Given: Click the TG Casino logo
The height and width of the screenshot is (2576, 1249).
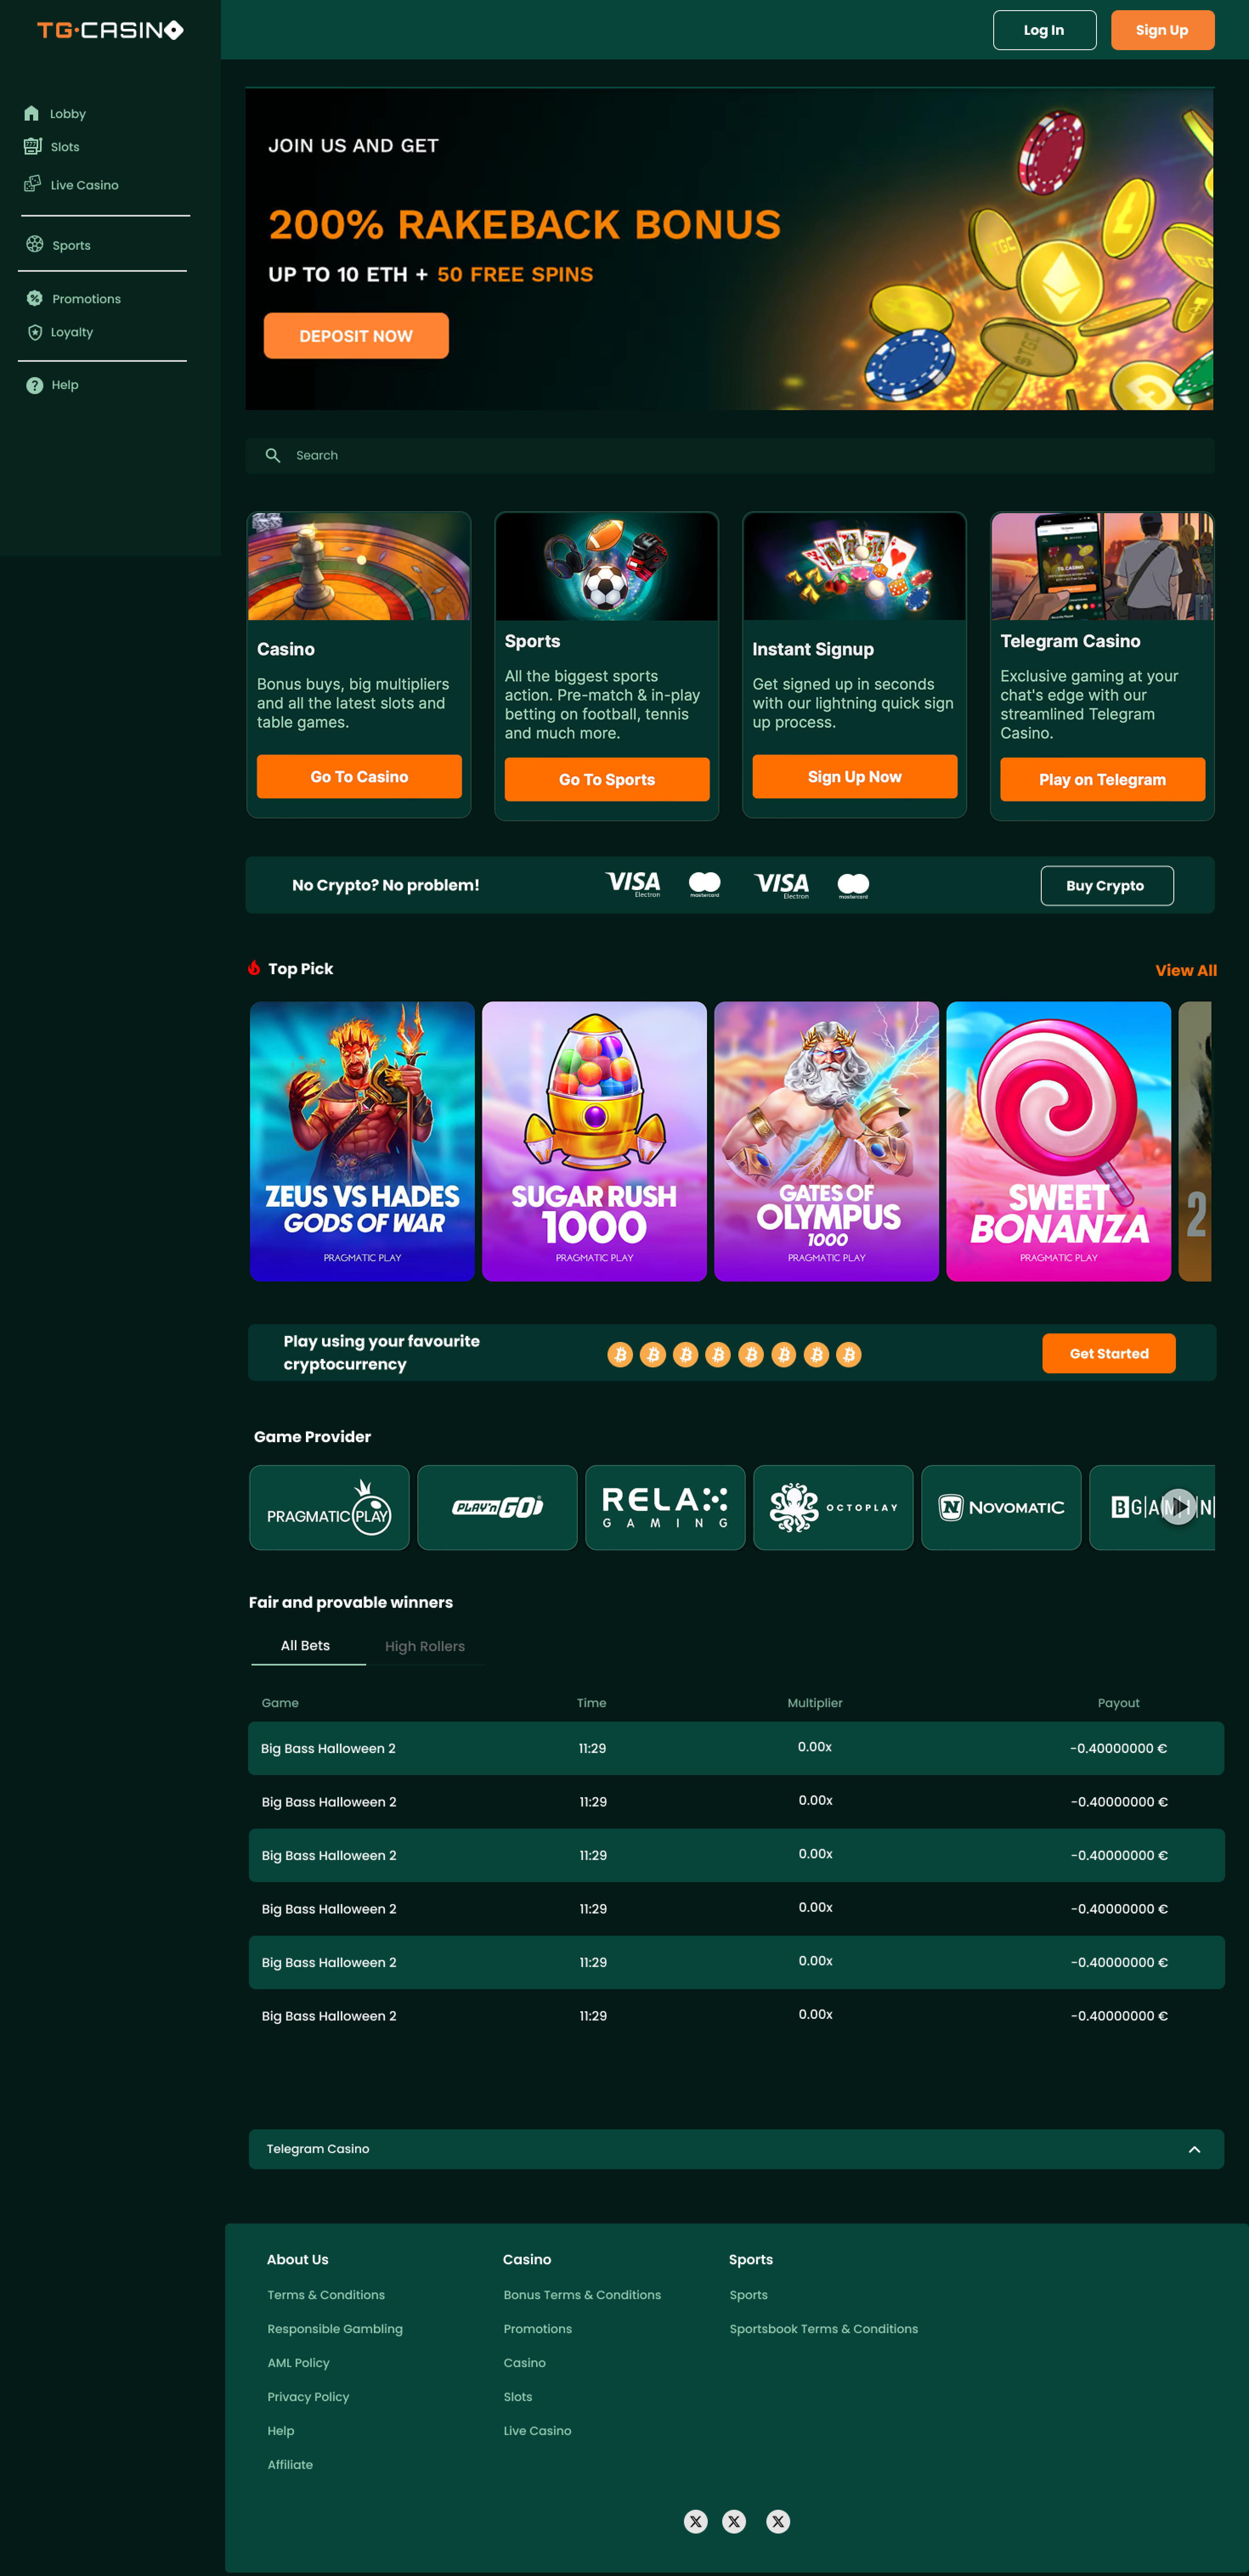Looking at the screenshot, I should coord(110,30).
